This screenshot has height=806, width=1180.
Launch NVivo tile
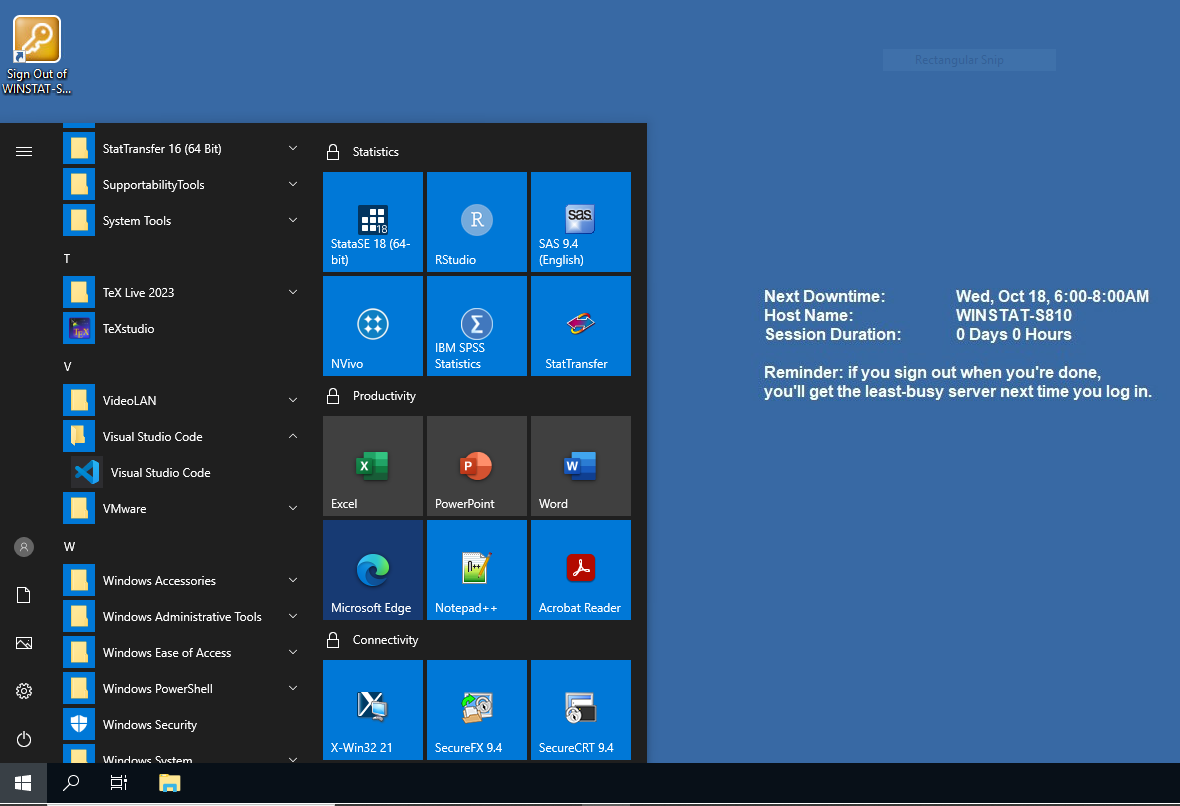372,326
